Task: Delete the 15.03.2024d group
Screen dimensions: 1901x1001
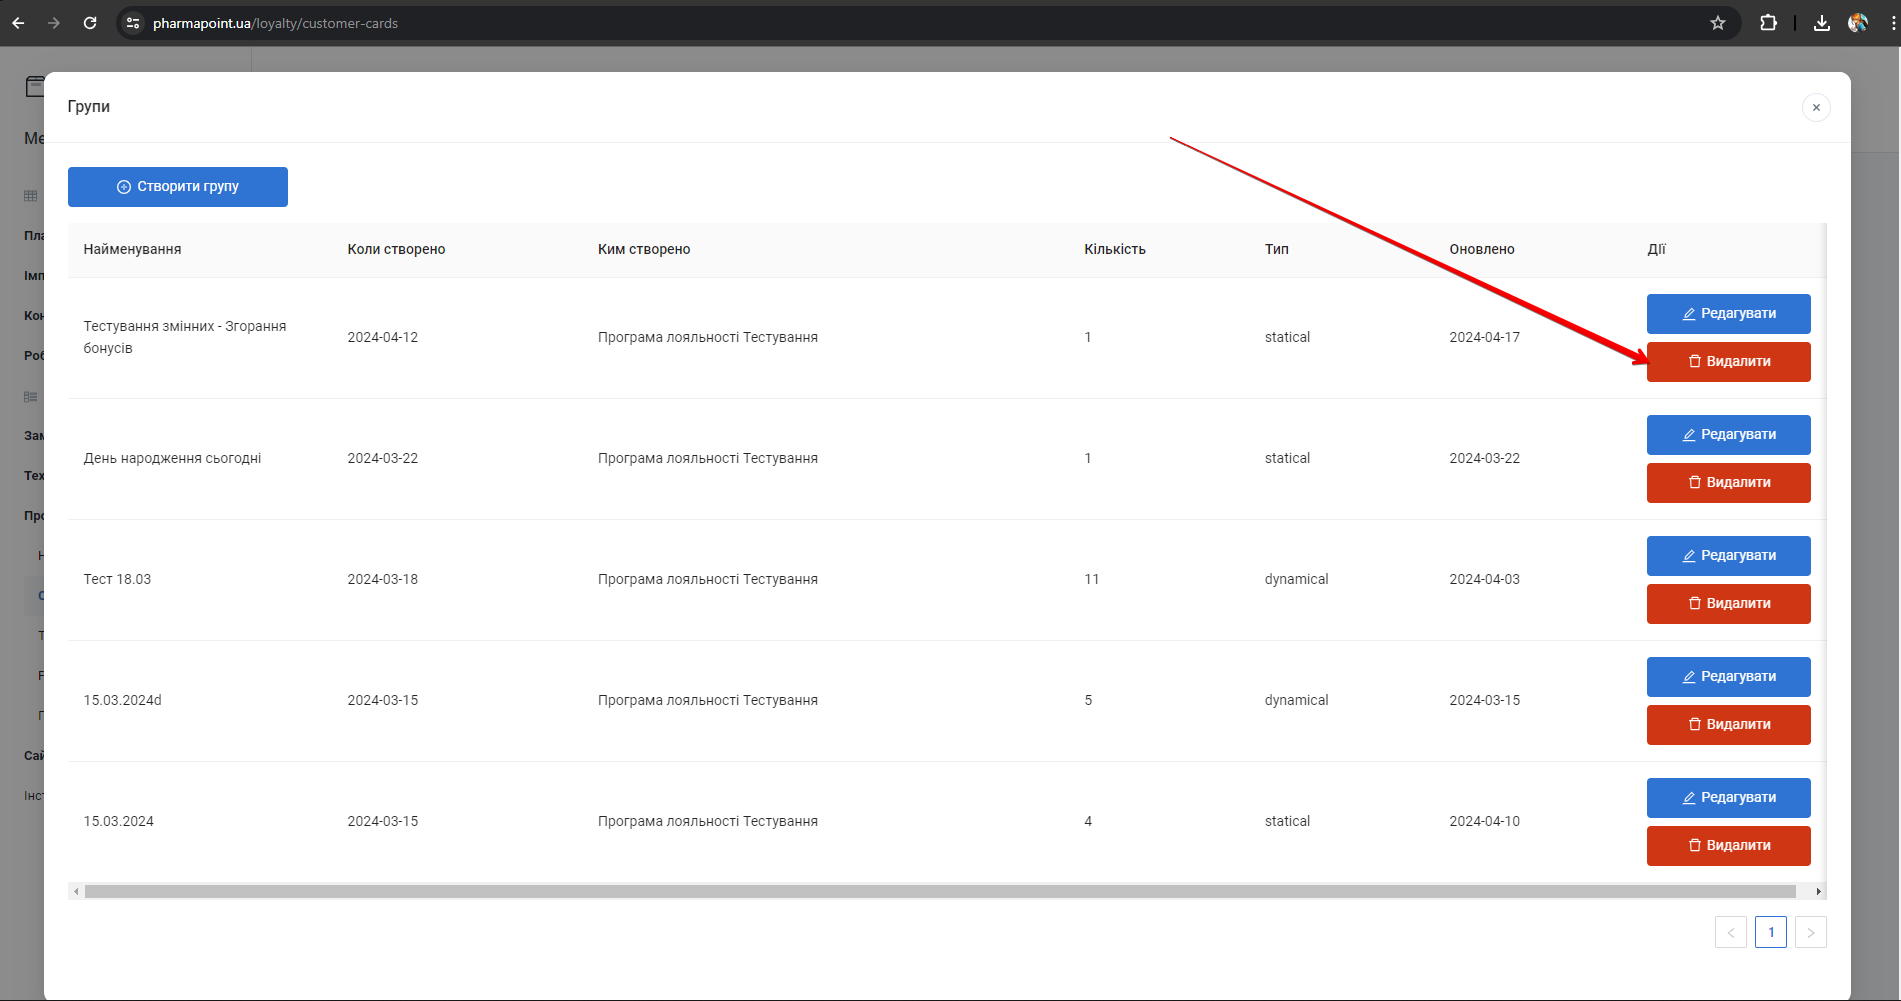Action: tap(1728, 725)
